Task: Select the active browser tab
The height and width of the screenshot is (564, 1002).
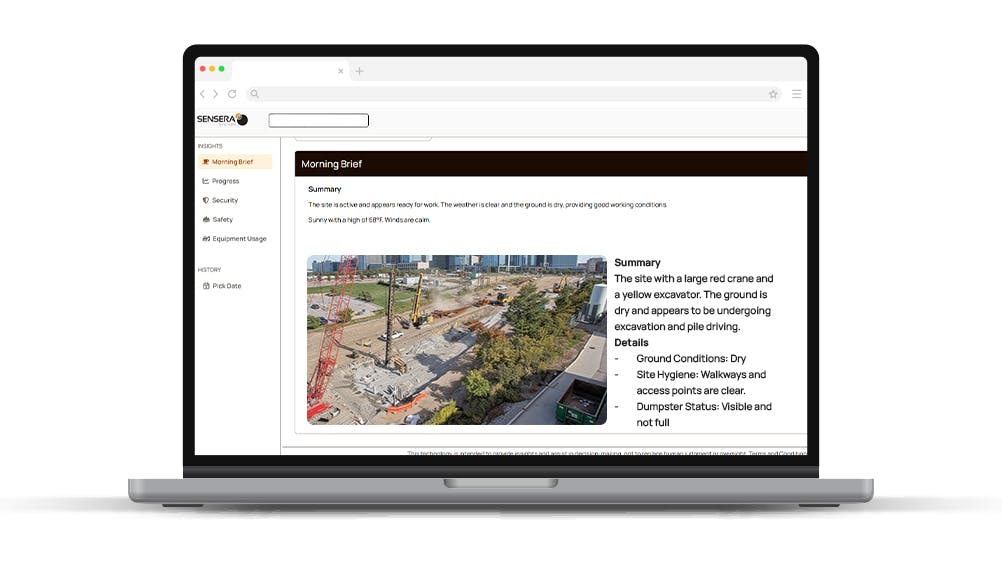Action: pyautogui.click(x=285, y=71)
